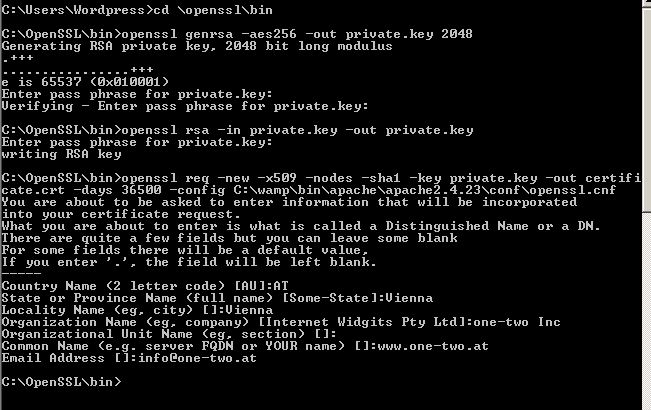
Task: Click 'Verifying - Enter pass phrase' line
Action: tap(185, 106)
